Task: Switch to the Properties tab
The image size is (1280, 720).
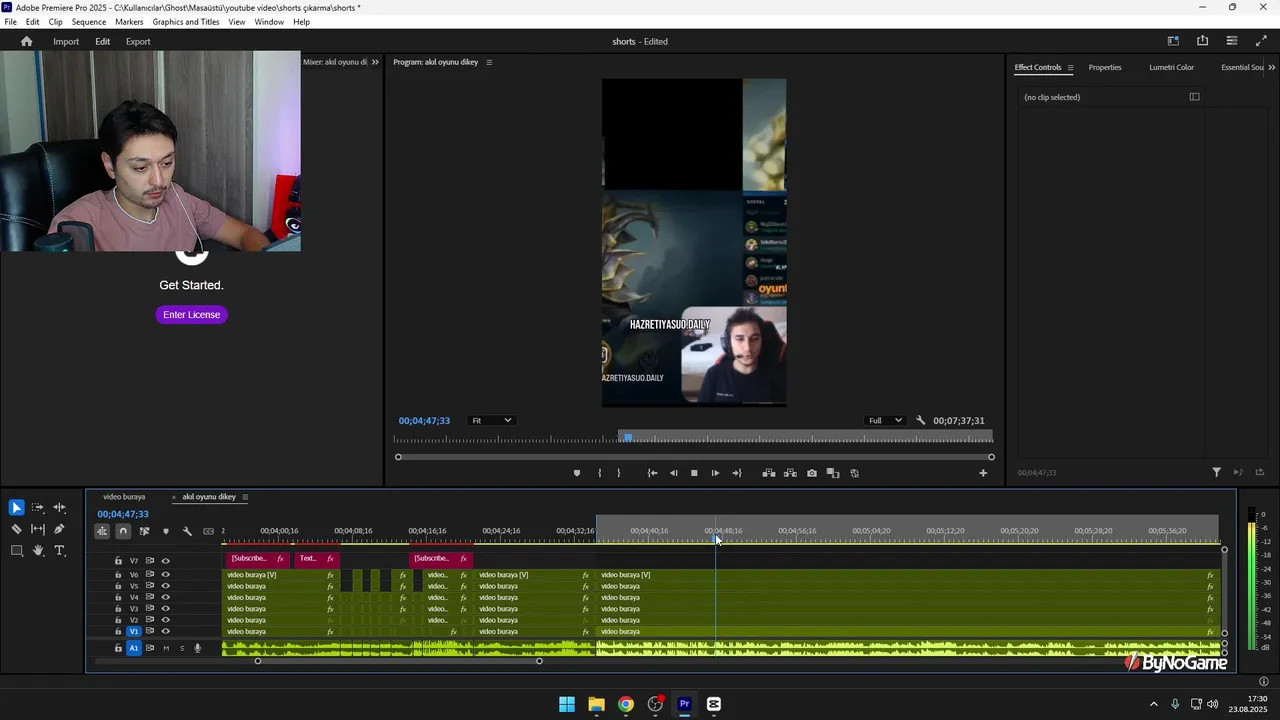Action: (x=1105, y=67)
